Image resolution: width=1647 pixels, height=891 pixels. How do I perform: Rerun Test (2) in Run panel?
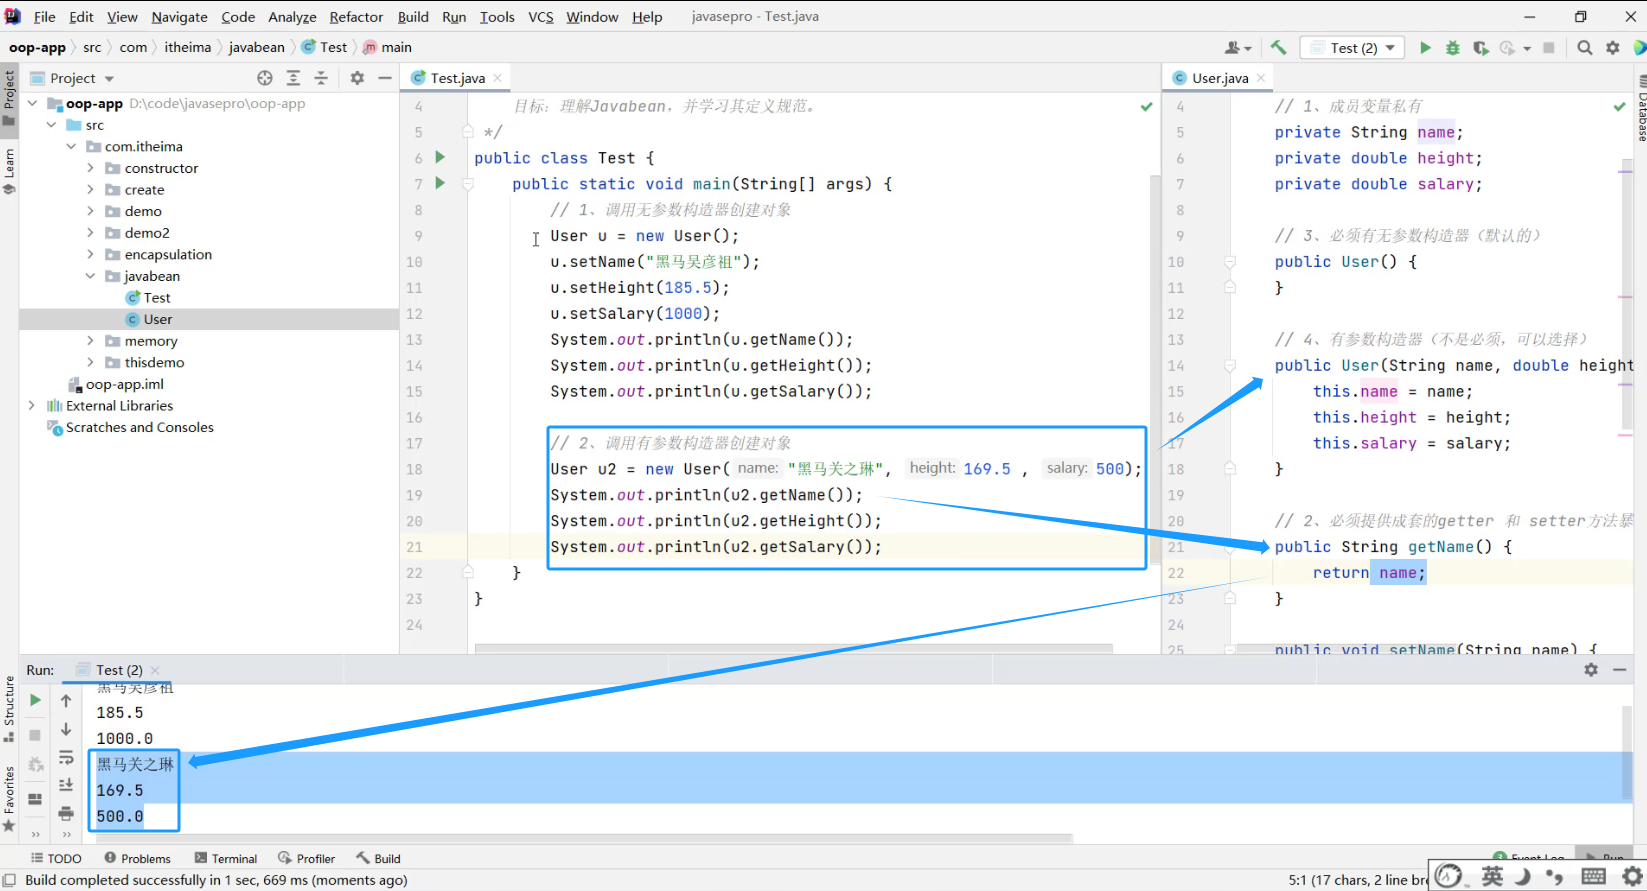35,700
